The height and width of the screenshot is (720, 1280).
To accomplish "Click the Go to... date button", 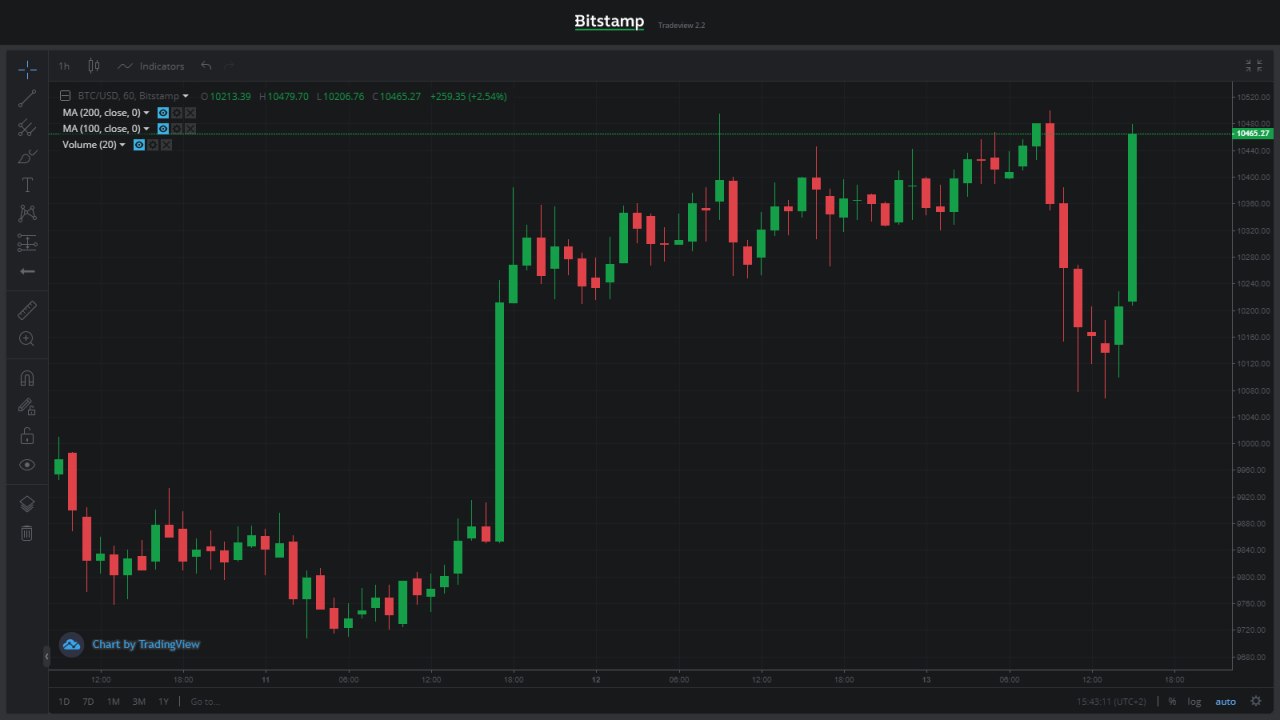I will coord(204,701).
